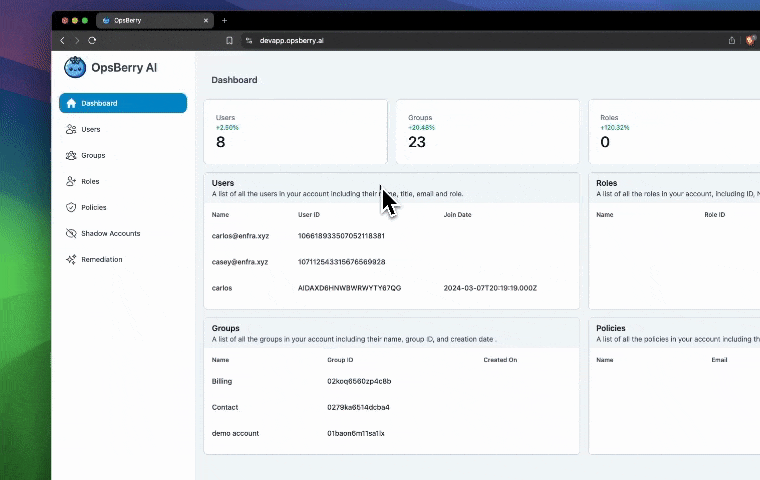Click the Shadow Accounts crossed-eye icon
The width and height of the screenshot is (760, 480).
pyautogui.click(x=71, y=233)
